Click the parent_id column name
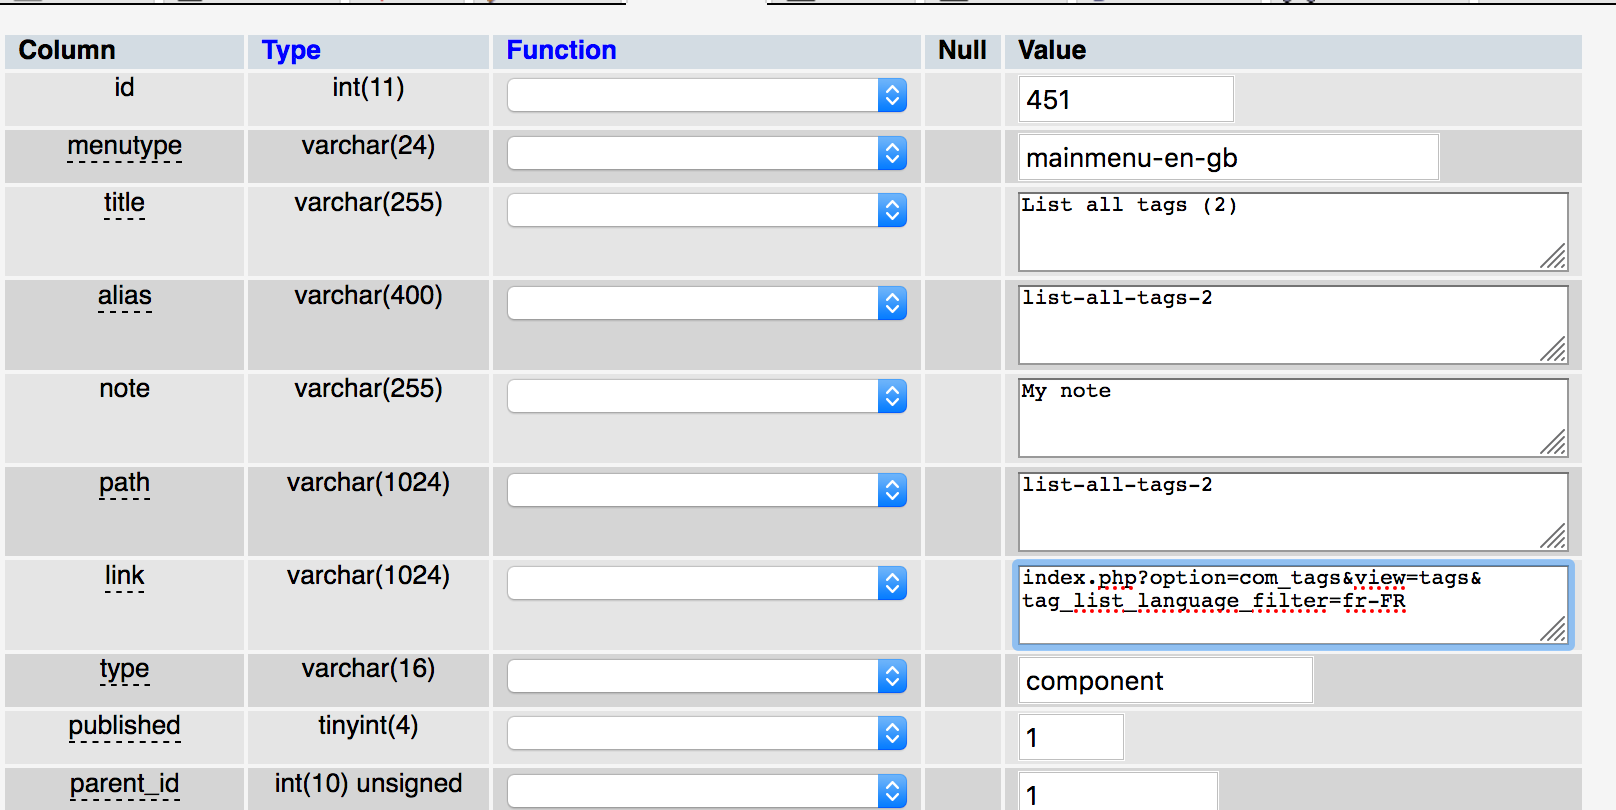This screenshot has height=810, width=1616. pos(124,784)
